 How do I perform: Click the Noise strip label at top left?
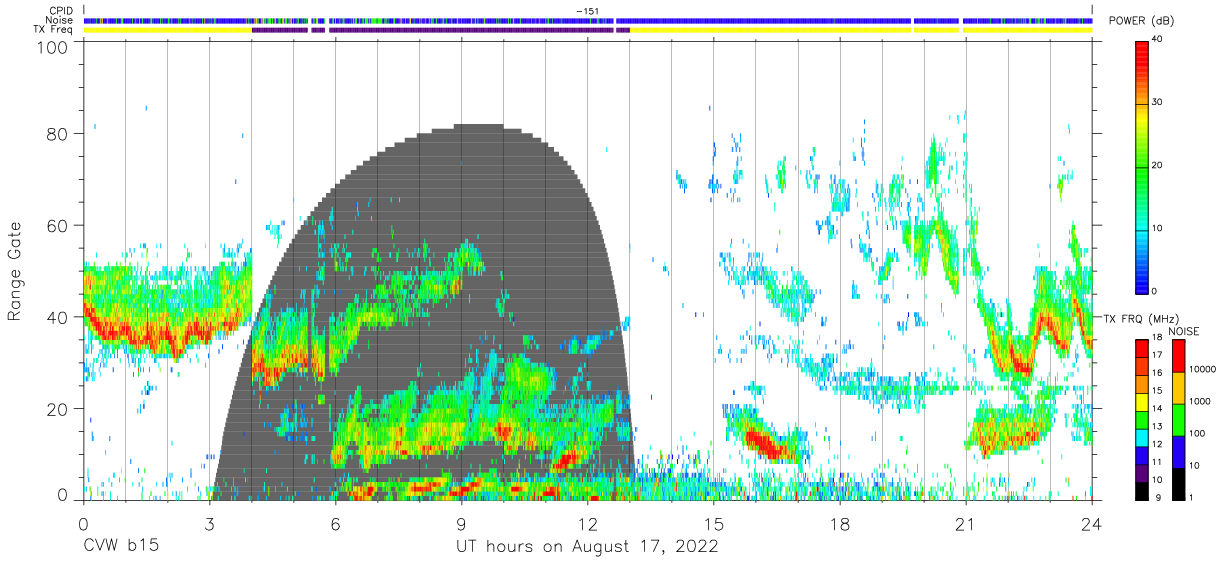(x=59, y=20)
